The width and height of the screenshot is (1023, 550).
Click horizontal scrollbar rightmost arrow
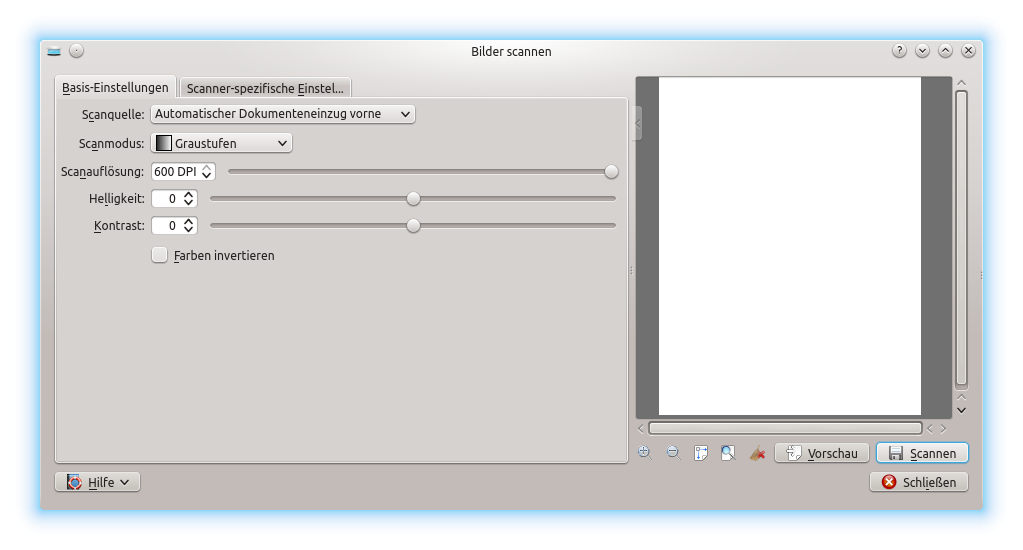(943, 429)
